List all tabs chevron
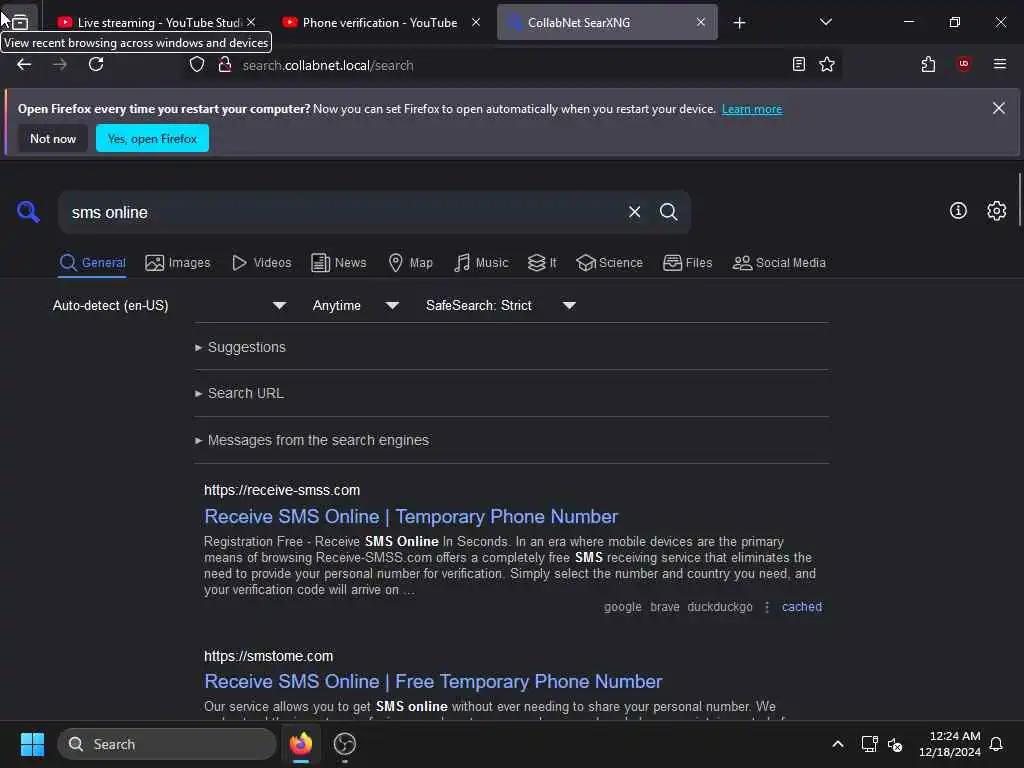Image resolution: width=1024 pixels, height=768 pixels. 825,22
